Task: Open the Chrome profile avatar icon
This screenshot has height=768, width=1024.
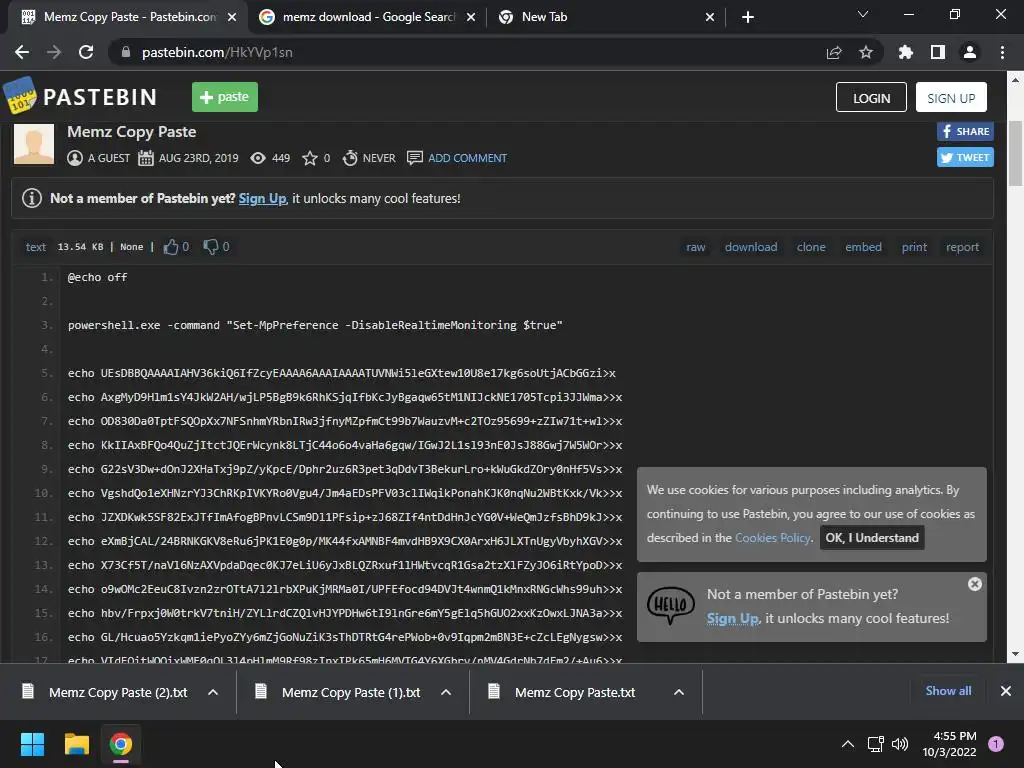Action: pyautogui.click(x=970, y=52)
